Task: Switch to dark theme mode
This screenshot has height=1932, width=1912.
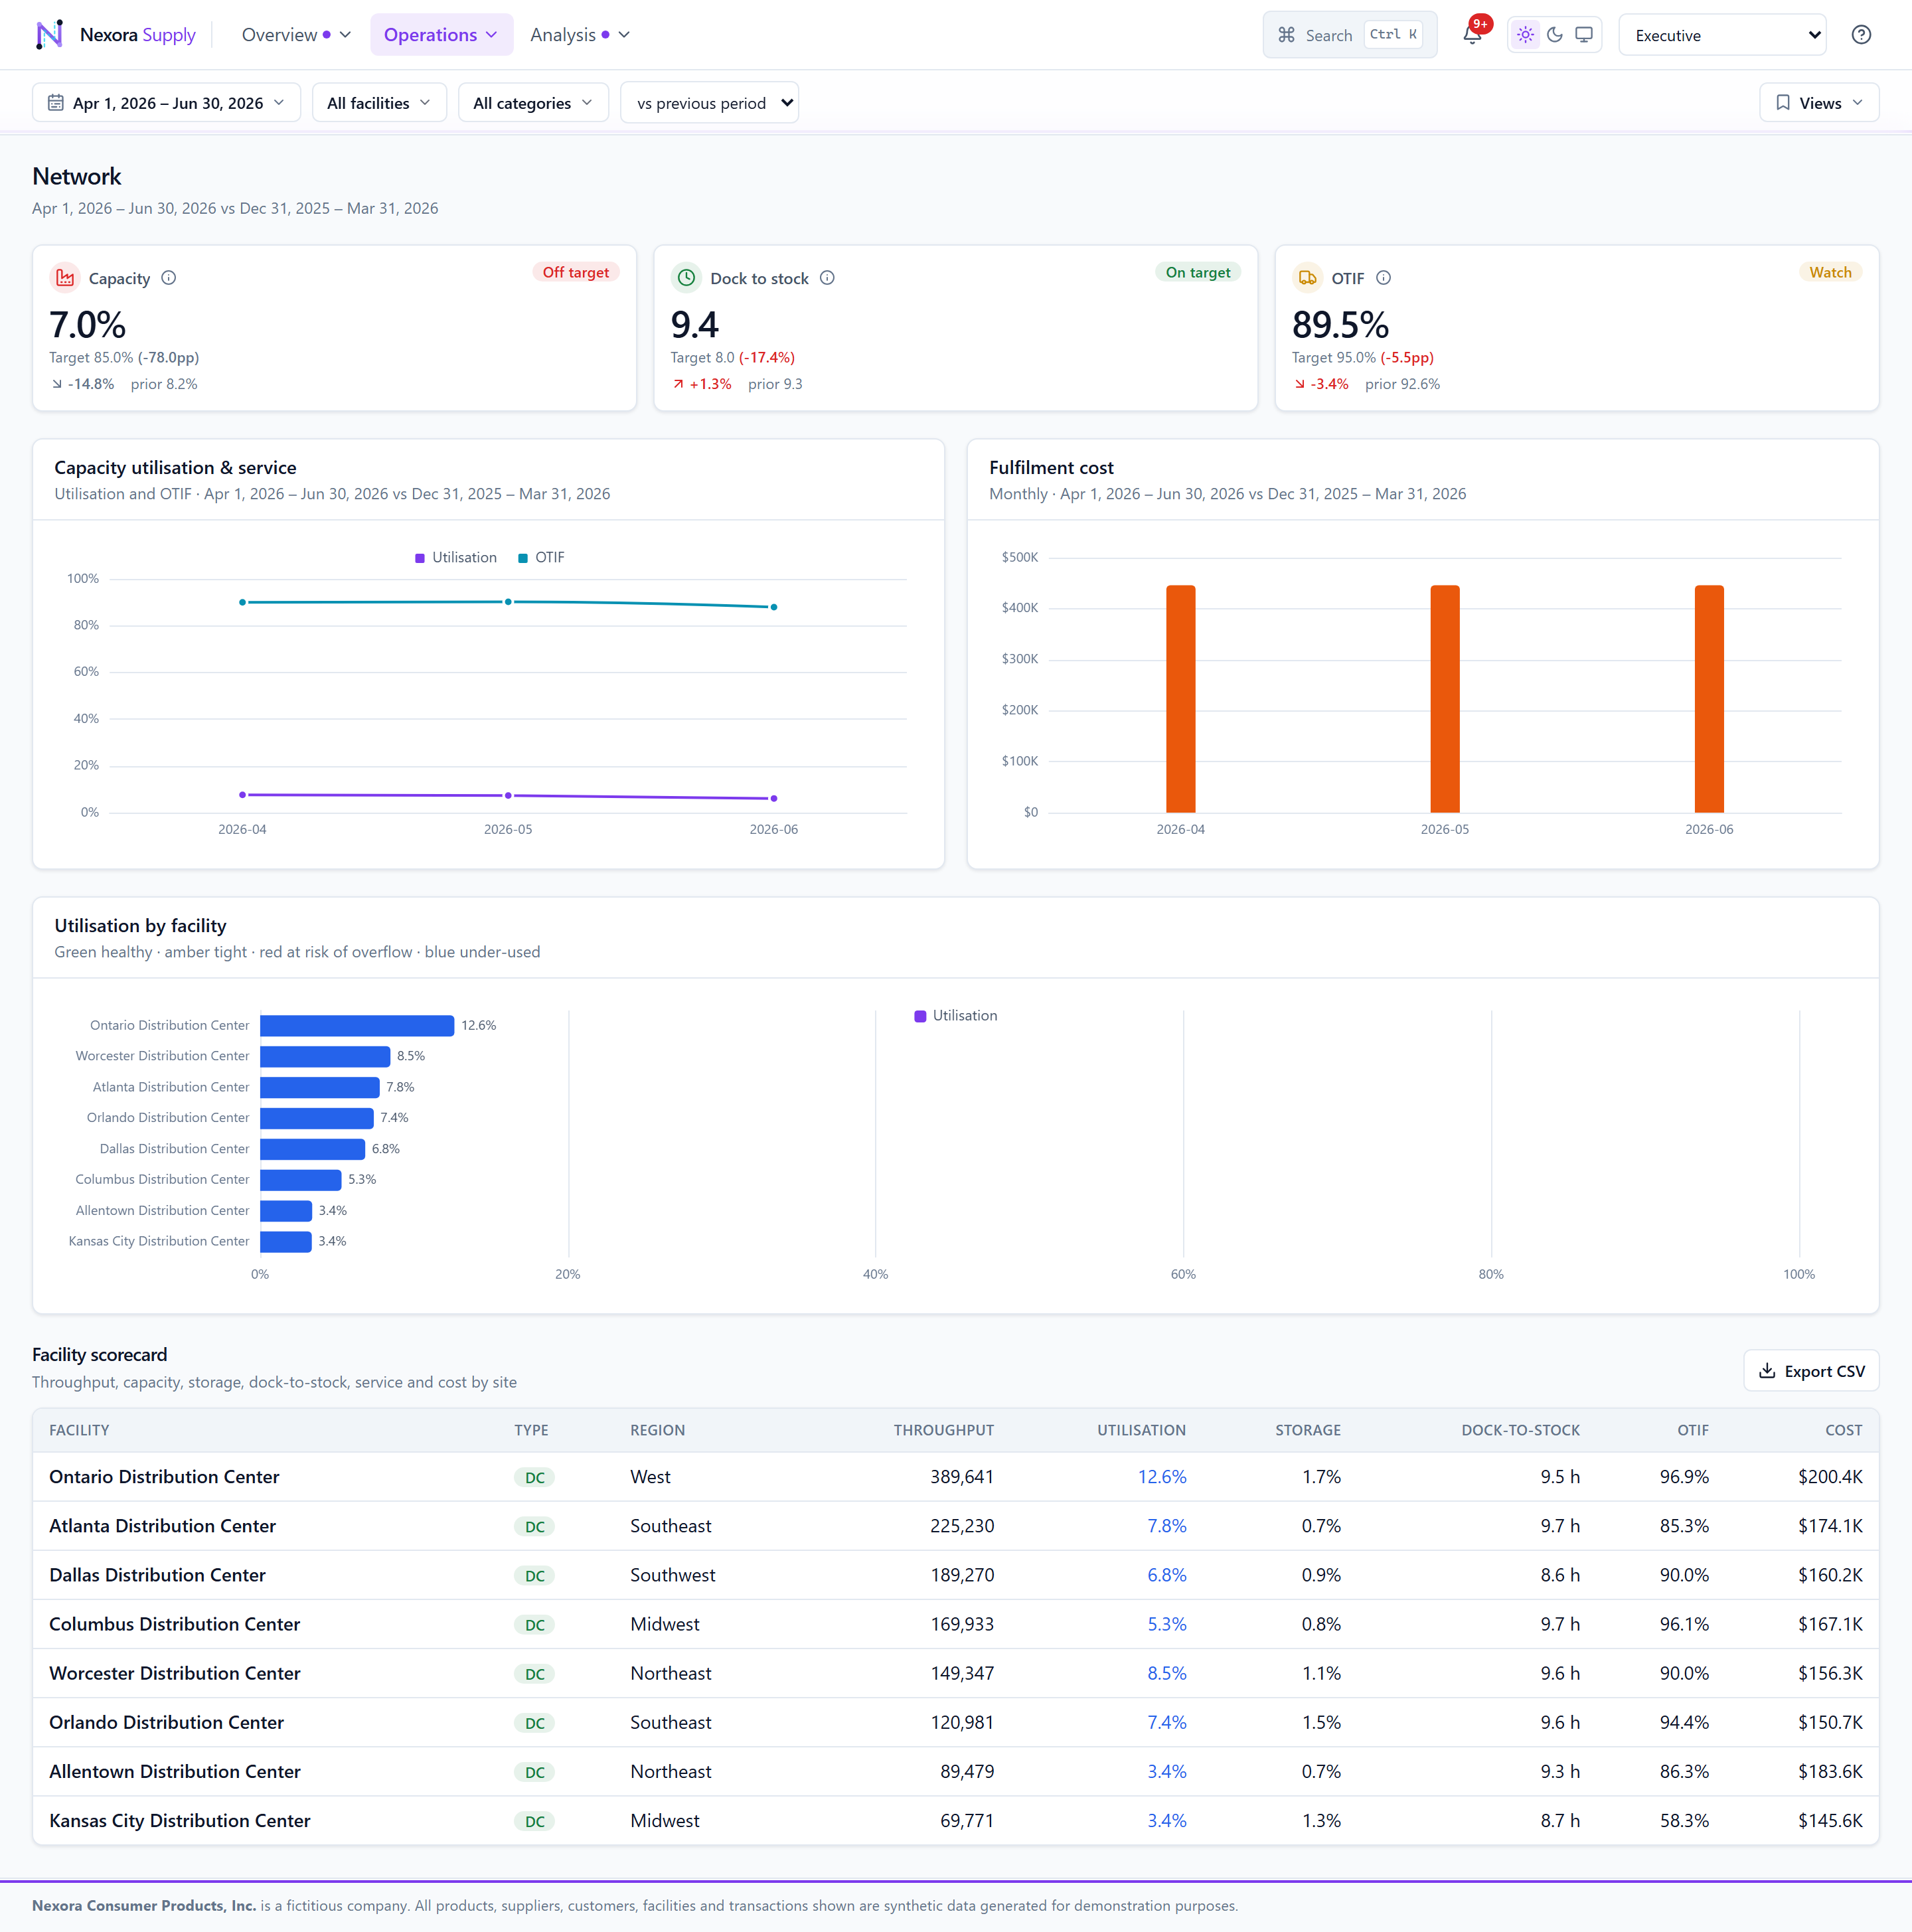Action: coord(1555,35)
